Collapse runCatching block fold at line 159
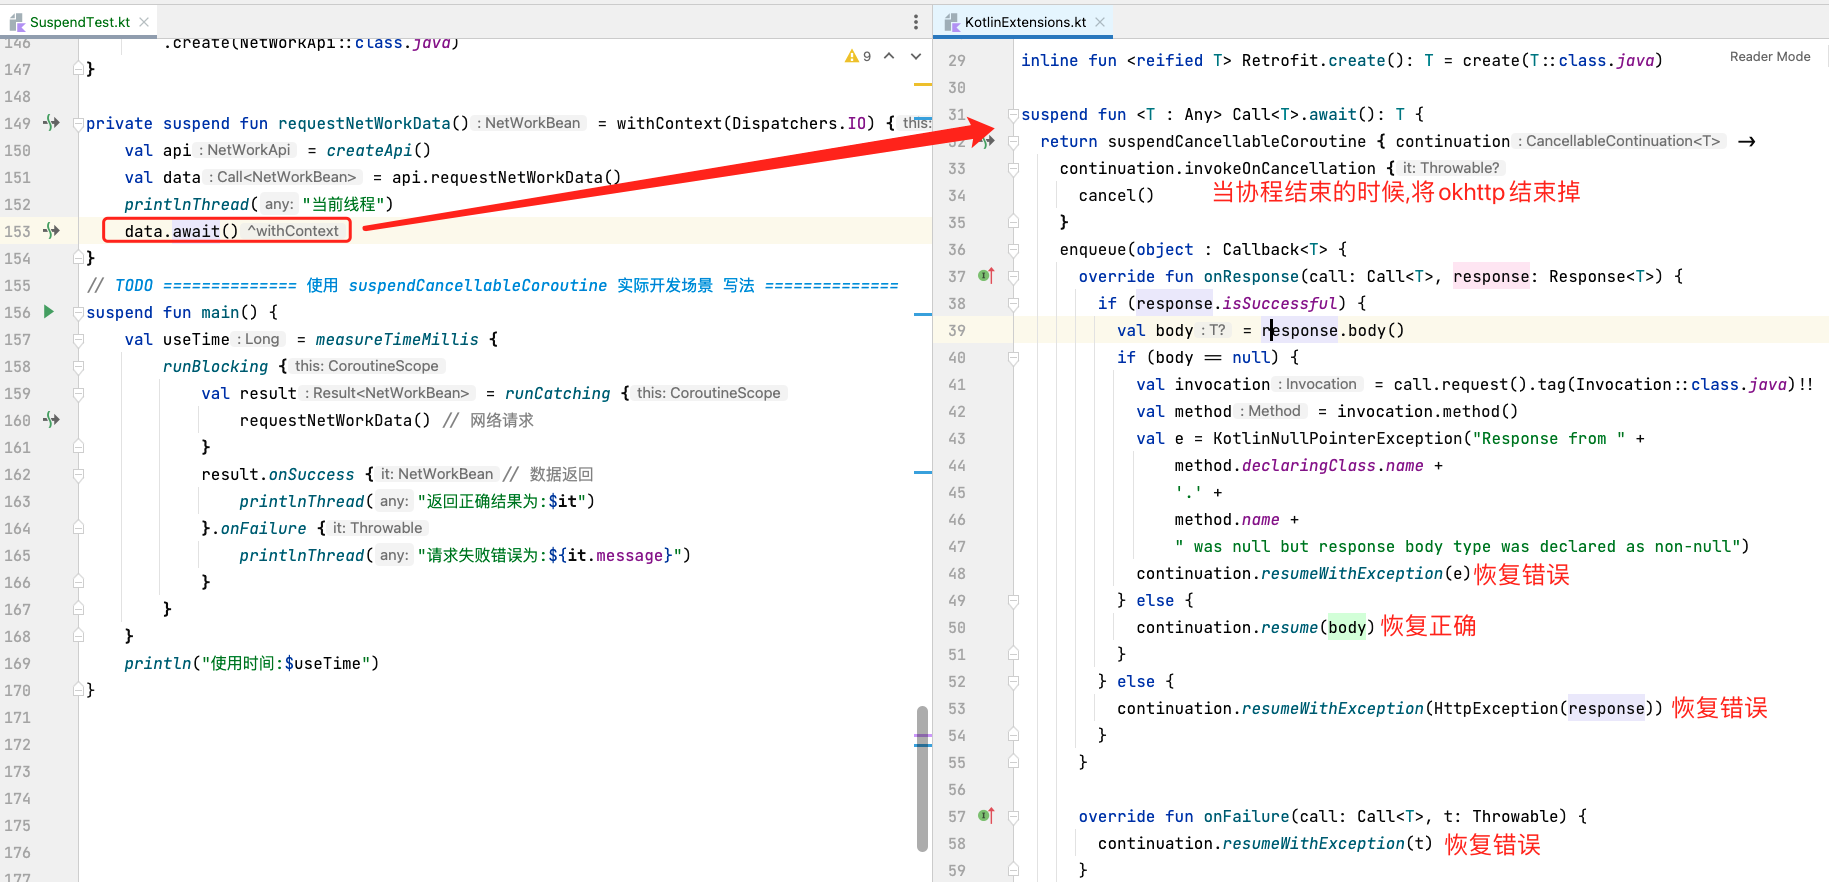The width and height of the screenshot is (1829, 882). click(x=78, y=394)
